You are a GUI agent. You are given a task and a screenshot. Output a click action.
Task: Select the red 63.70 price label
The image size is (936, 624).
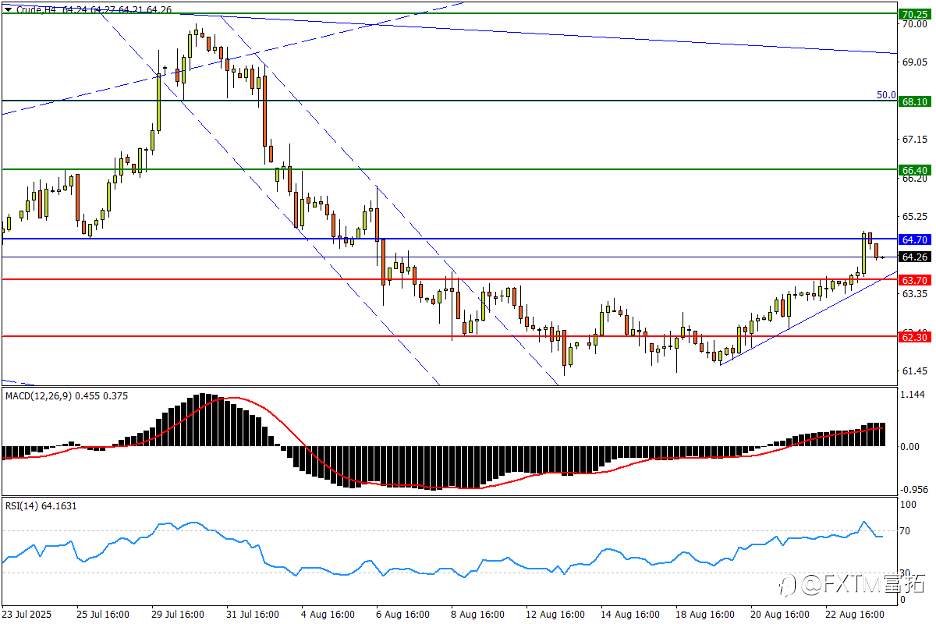point(915,280)
